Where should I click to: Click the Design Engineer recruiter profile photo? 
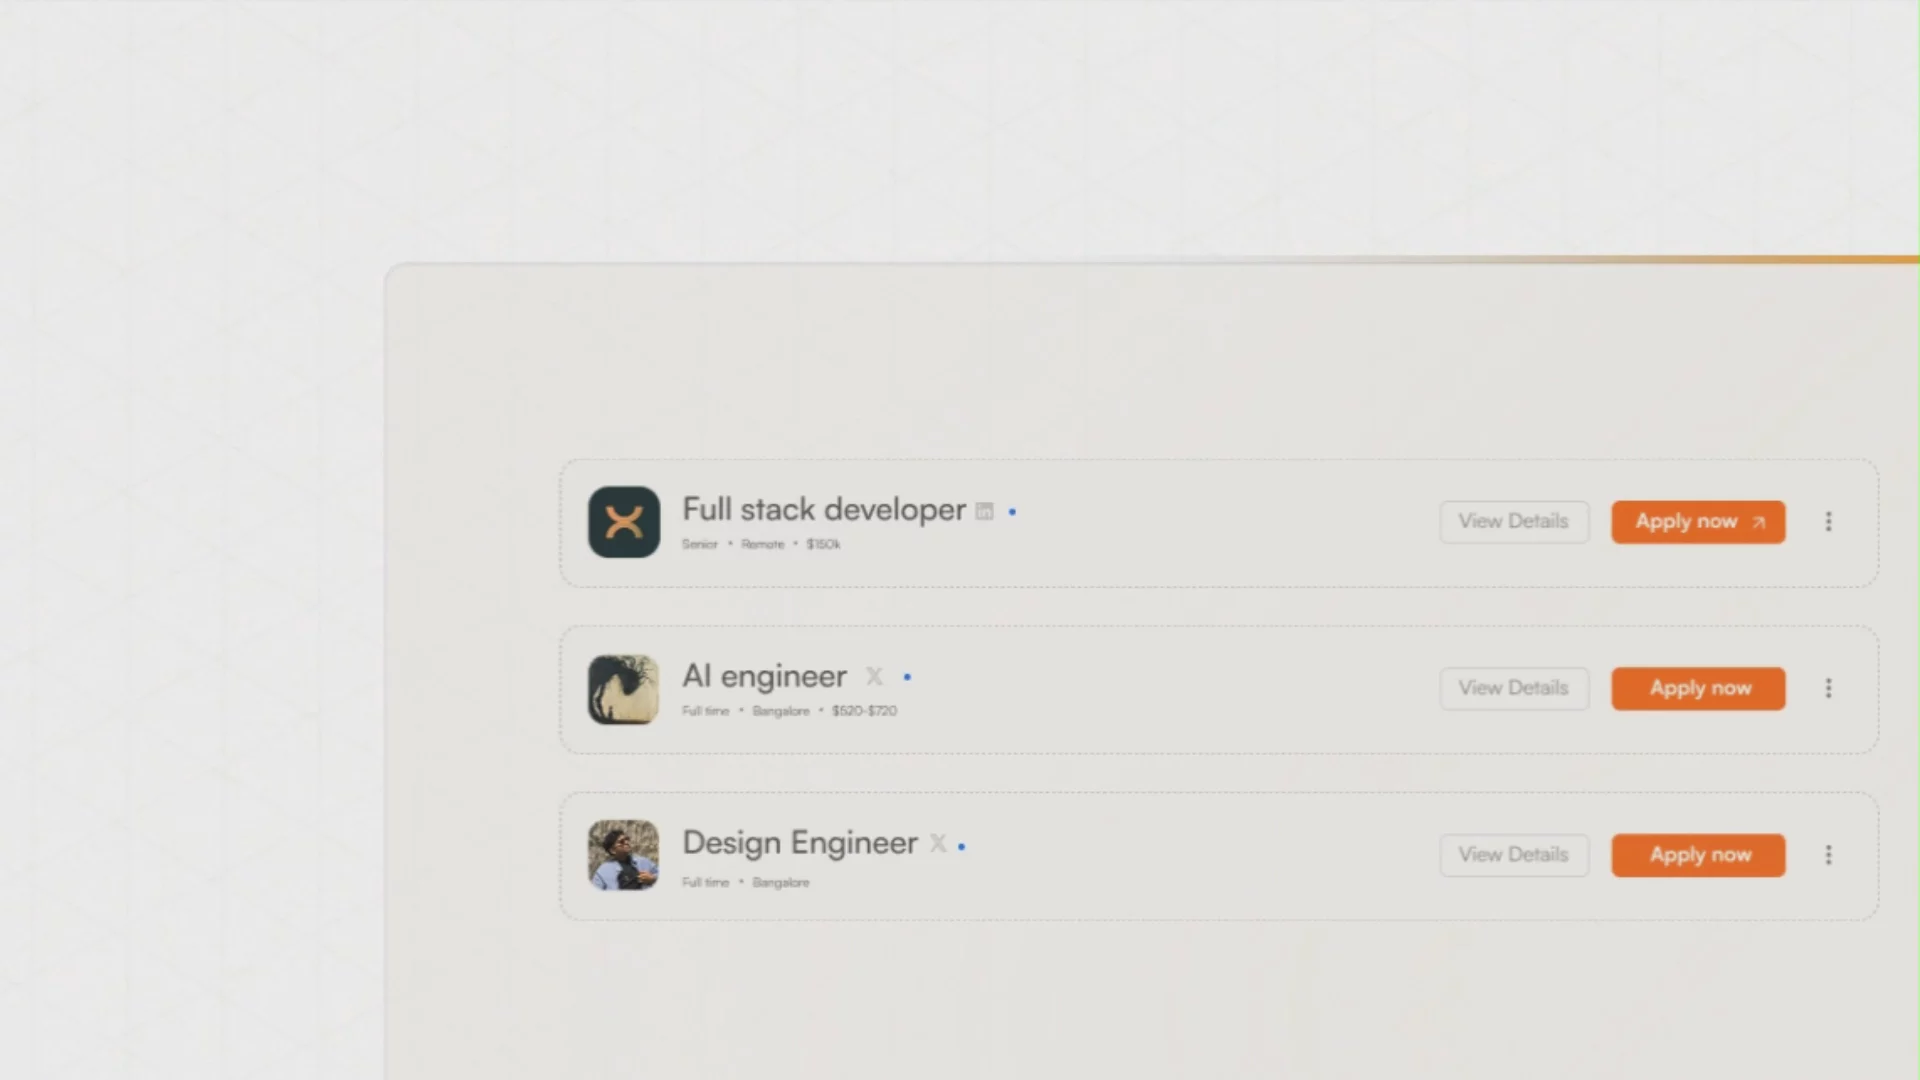pyautogui.click(x=623, y=855)
